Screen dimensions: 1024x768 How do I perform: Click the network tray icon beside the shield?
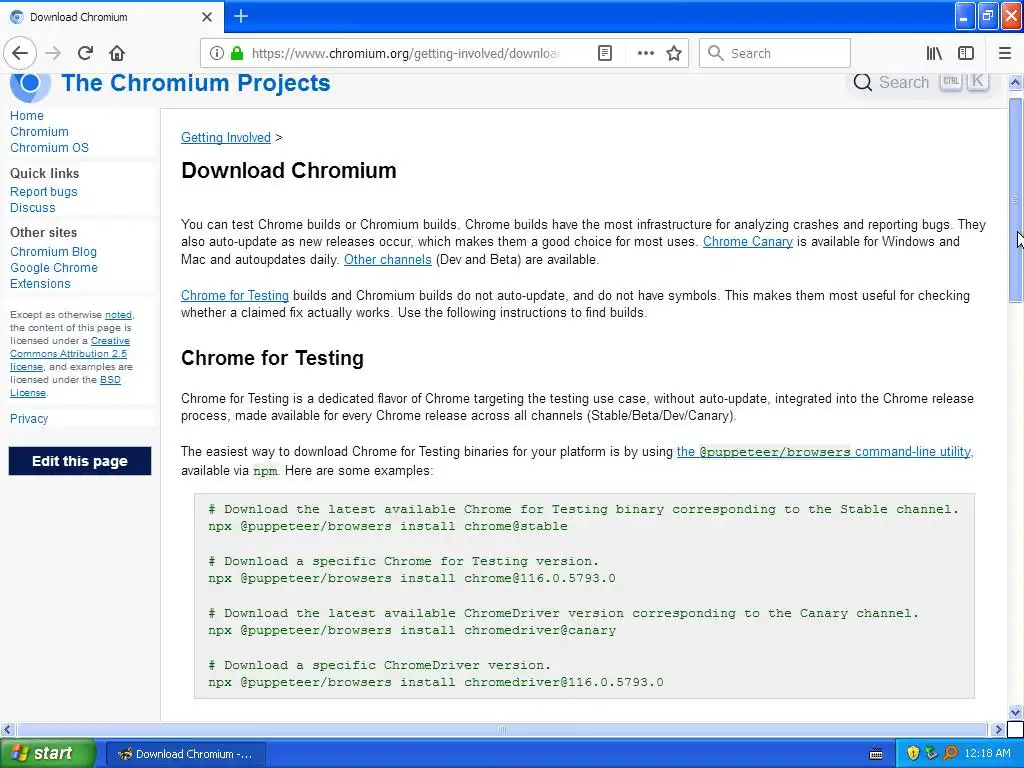[931, 754]
